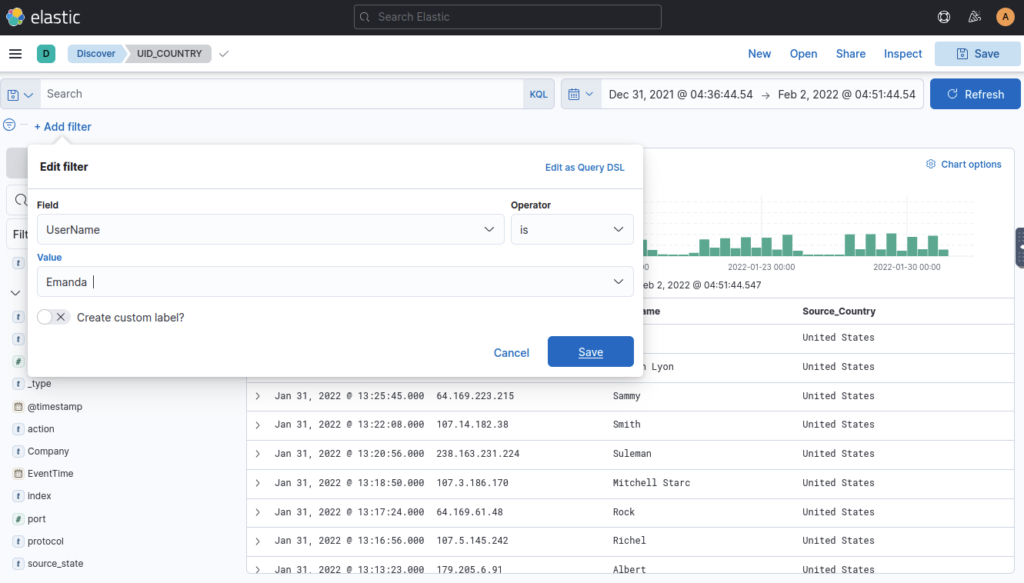Click the + Add filter link
This screenshot has width=1024, height=583.
click(63, 127)
